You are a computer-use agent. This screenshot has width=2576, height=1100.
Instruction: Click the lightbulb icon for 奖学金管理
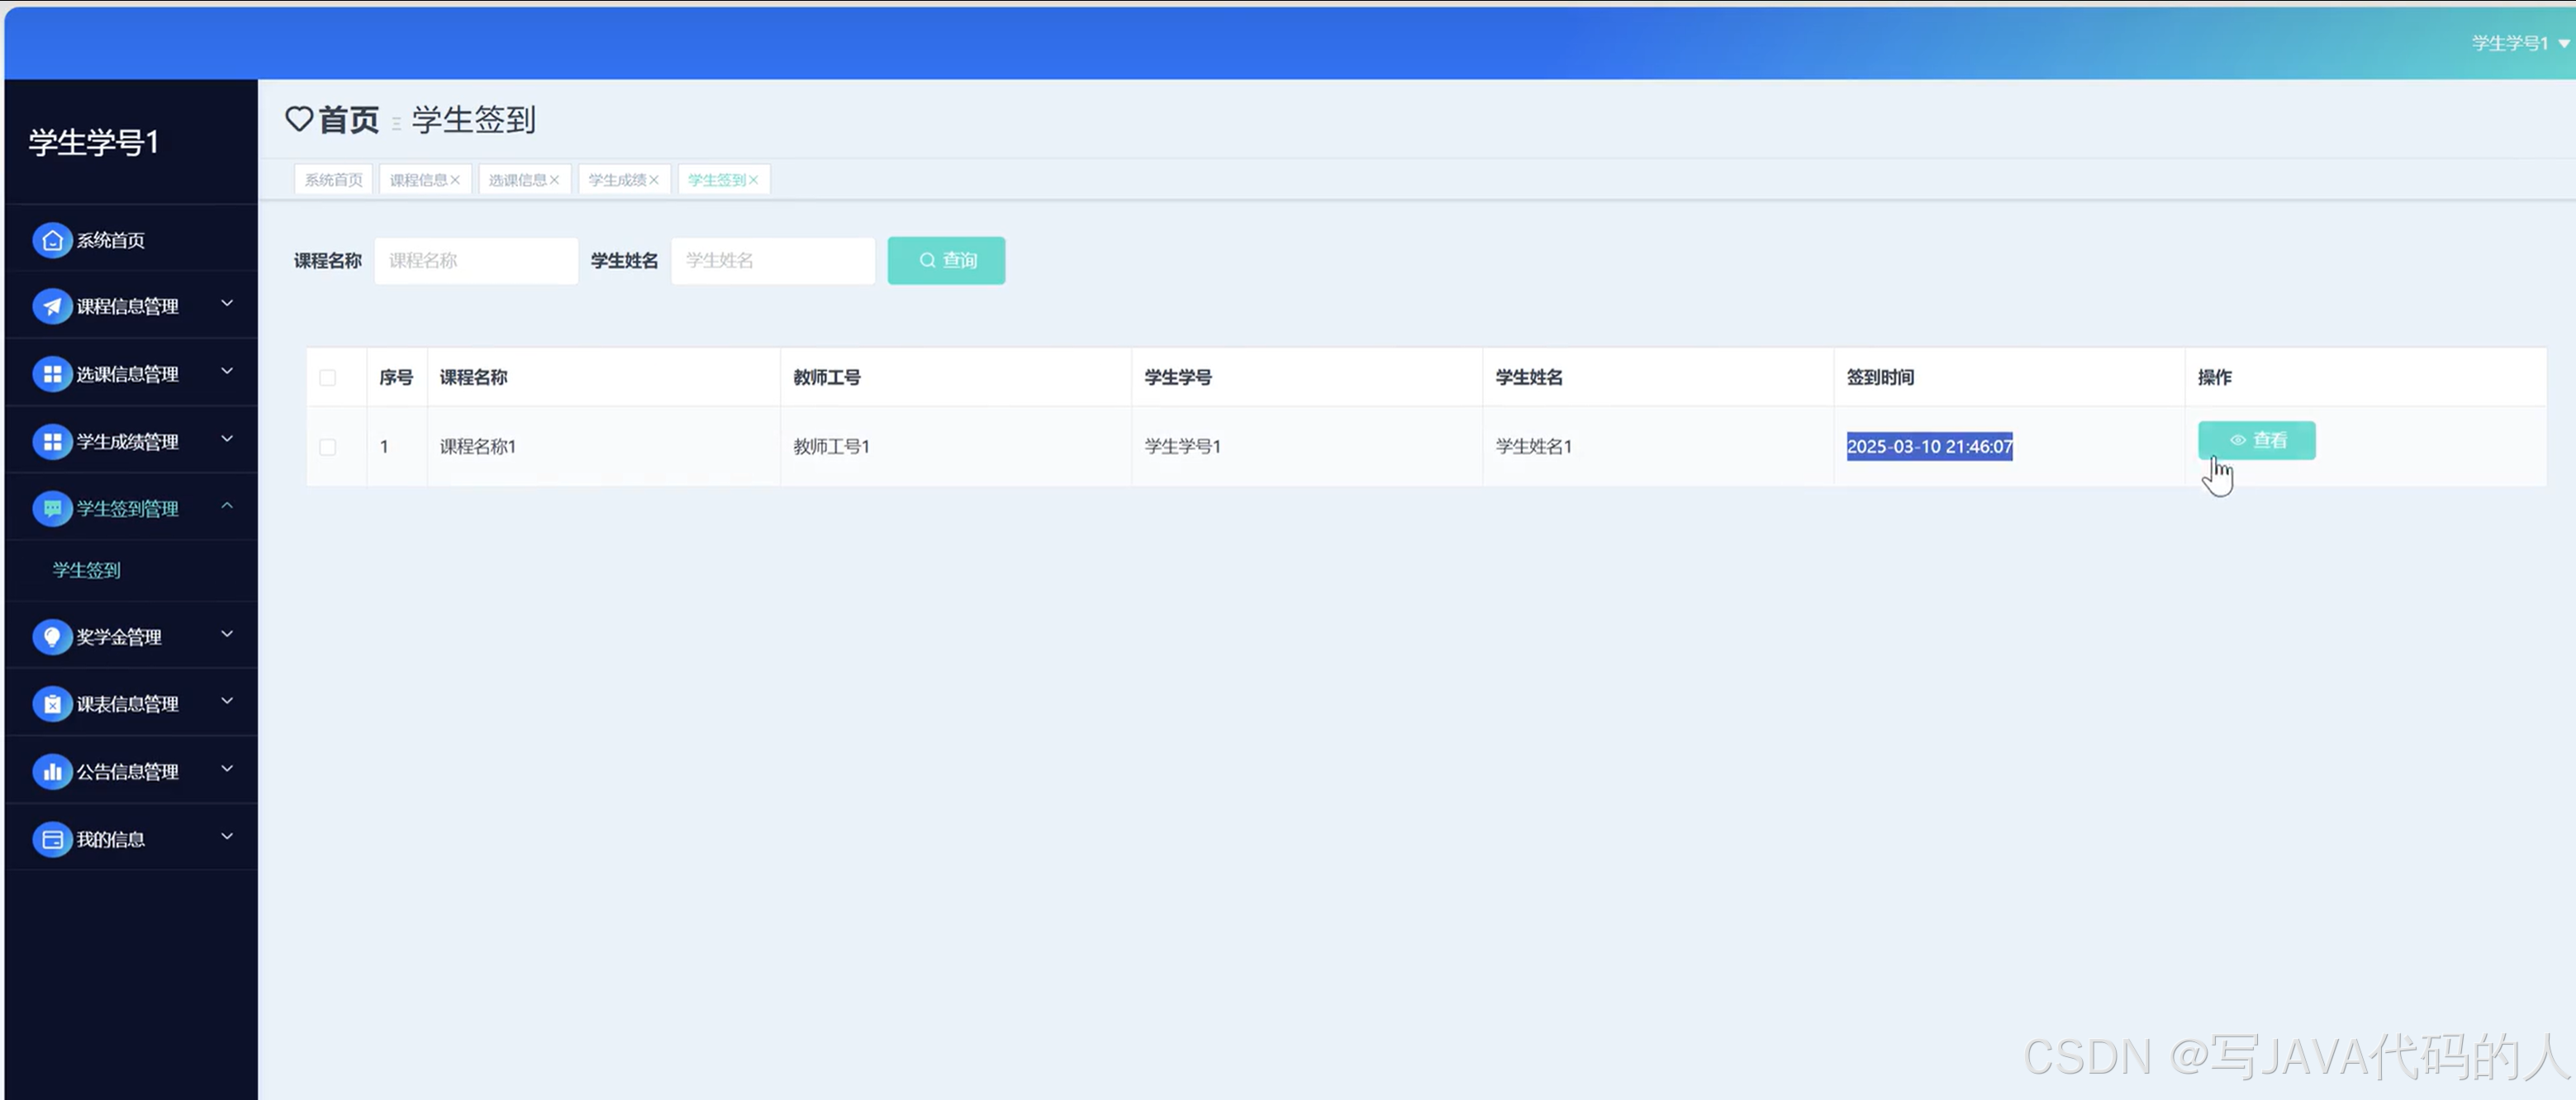pyautogui.click(x=52, y=636)
